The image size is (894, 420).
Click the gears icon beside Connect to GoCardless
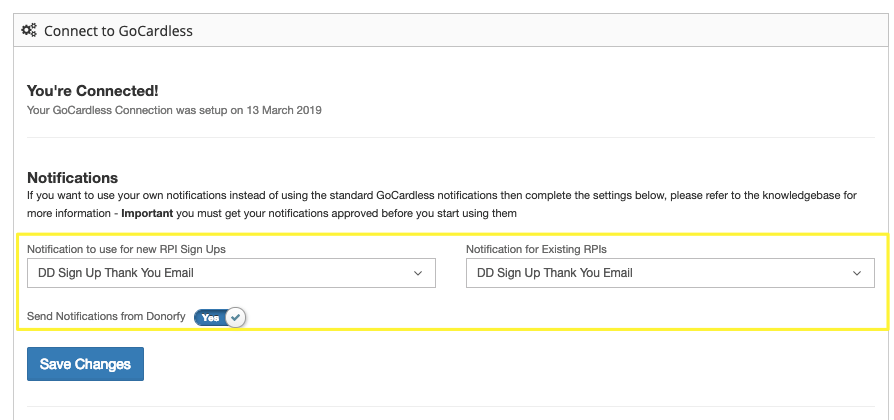[x=29, y=31]
